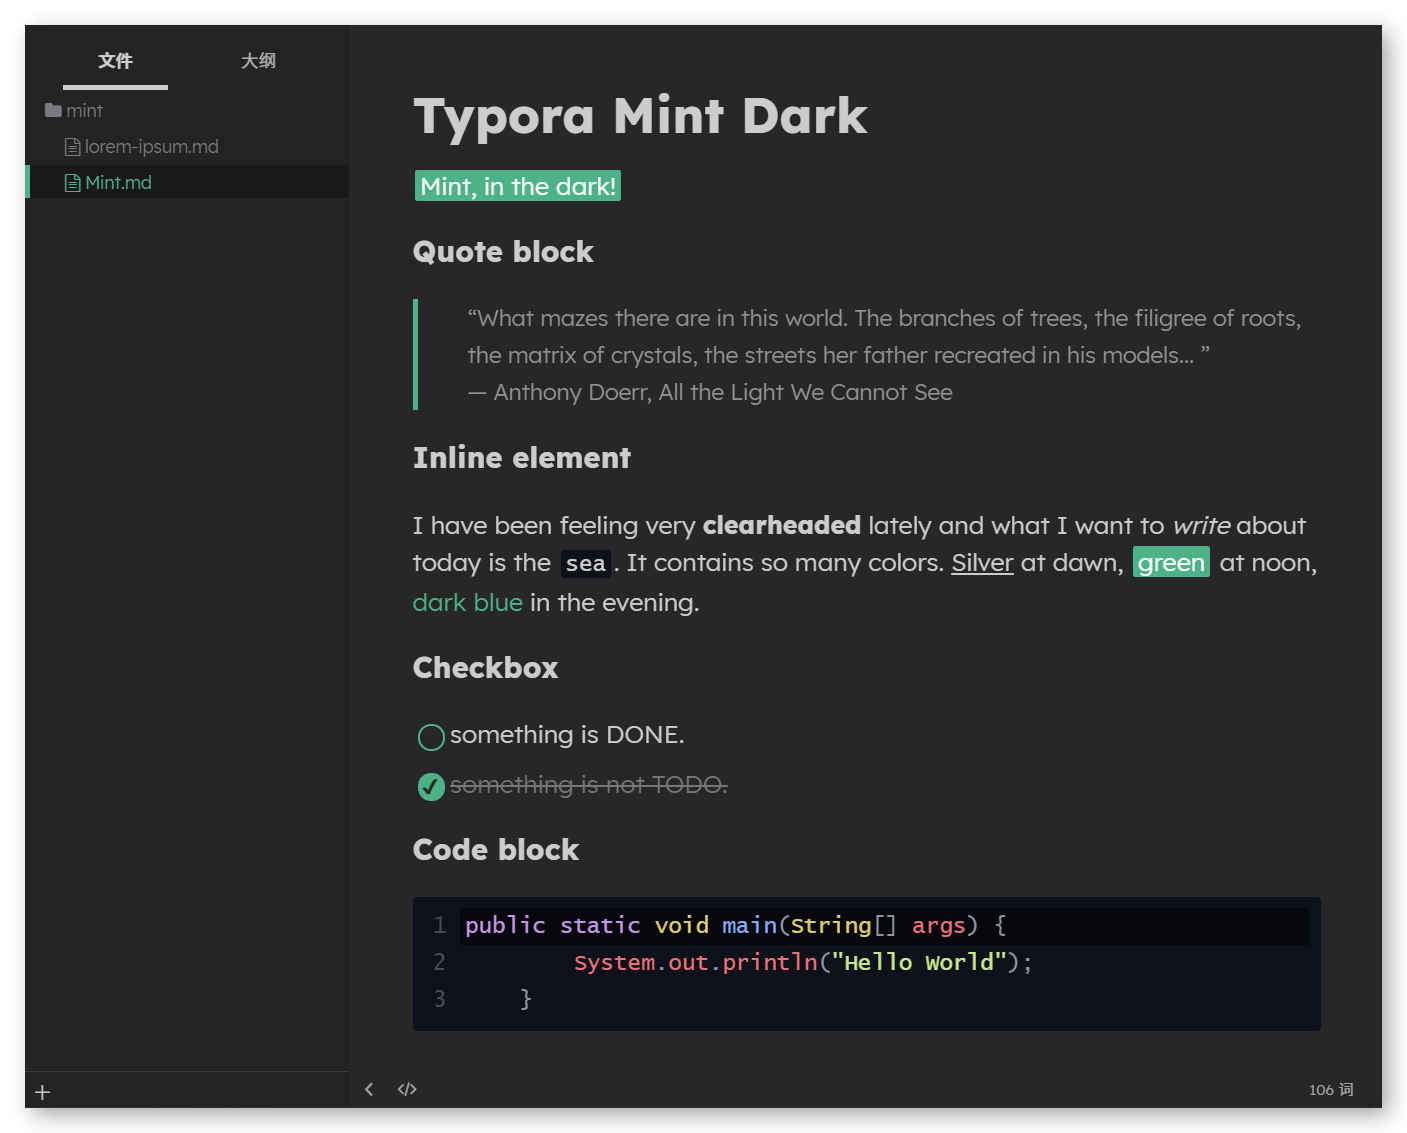Check the 'something is DONE' checkbox
This screenshot has width=1407, height=1133.
431,737
